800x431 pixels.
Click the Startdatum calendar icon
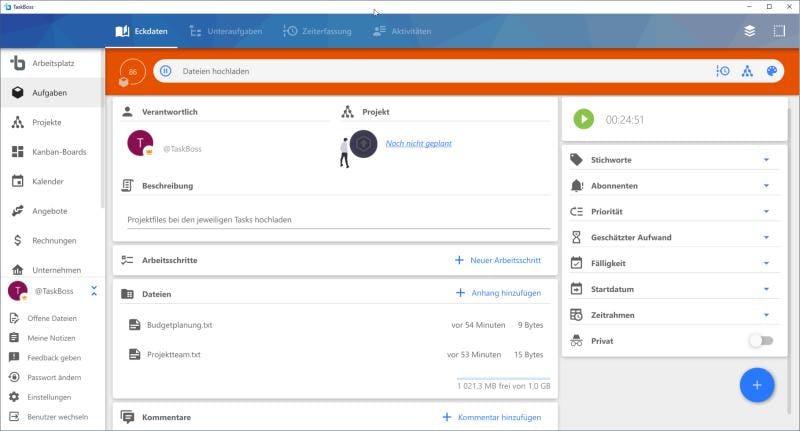577,289
